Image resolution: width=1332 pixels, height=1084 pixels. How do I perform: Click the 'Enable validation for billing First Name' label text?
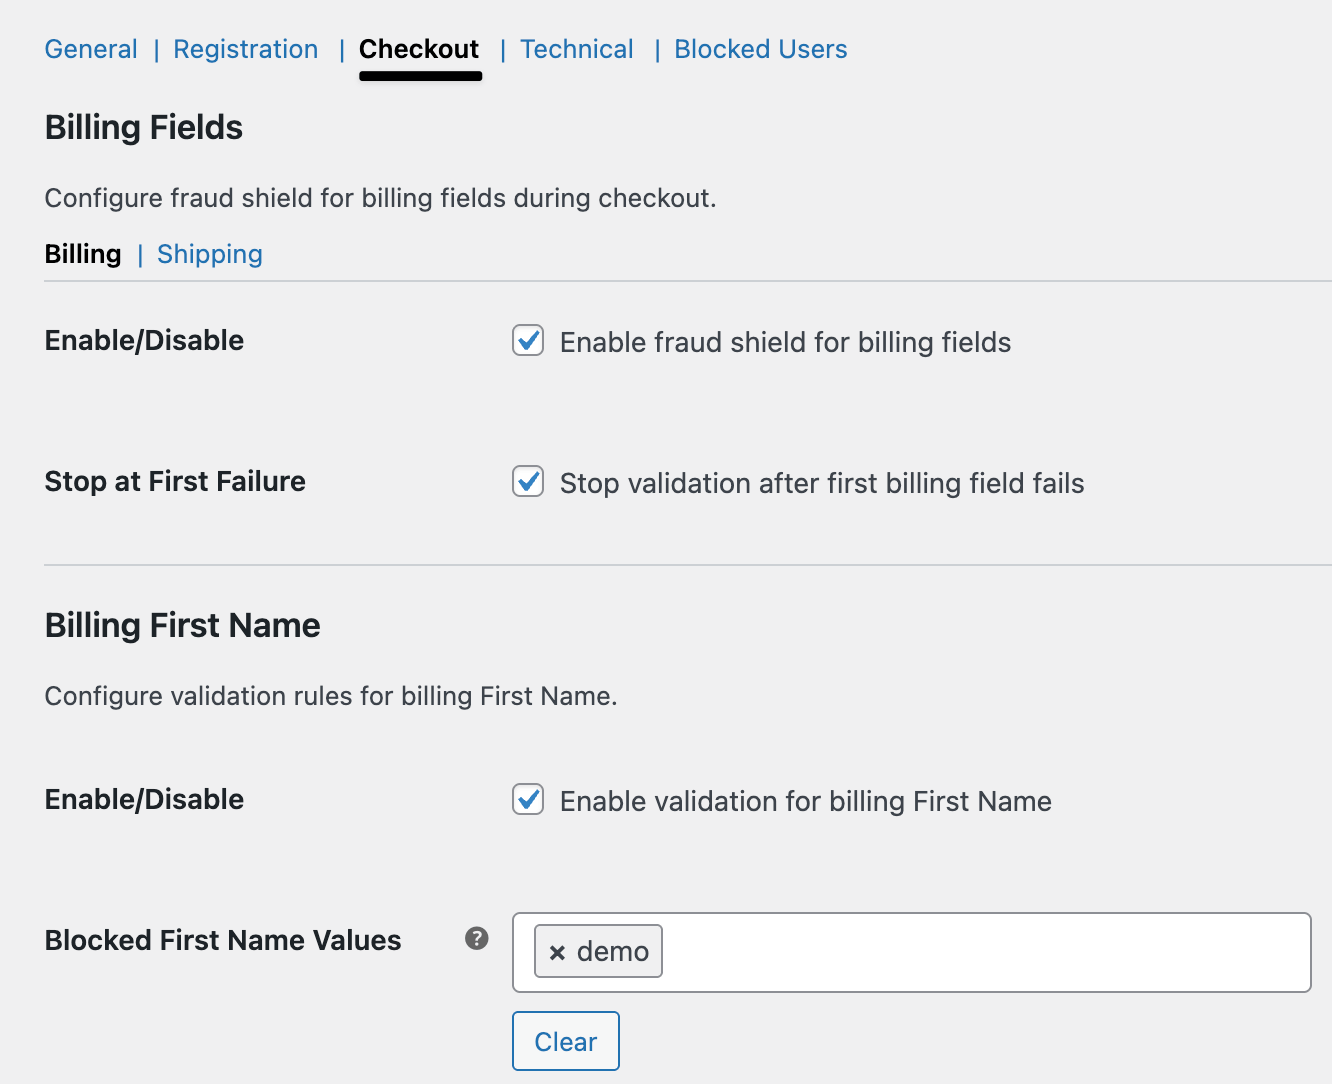pos(805,801)
